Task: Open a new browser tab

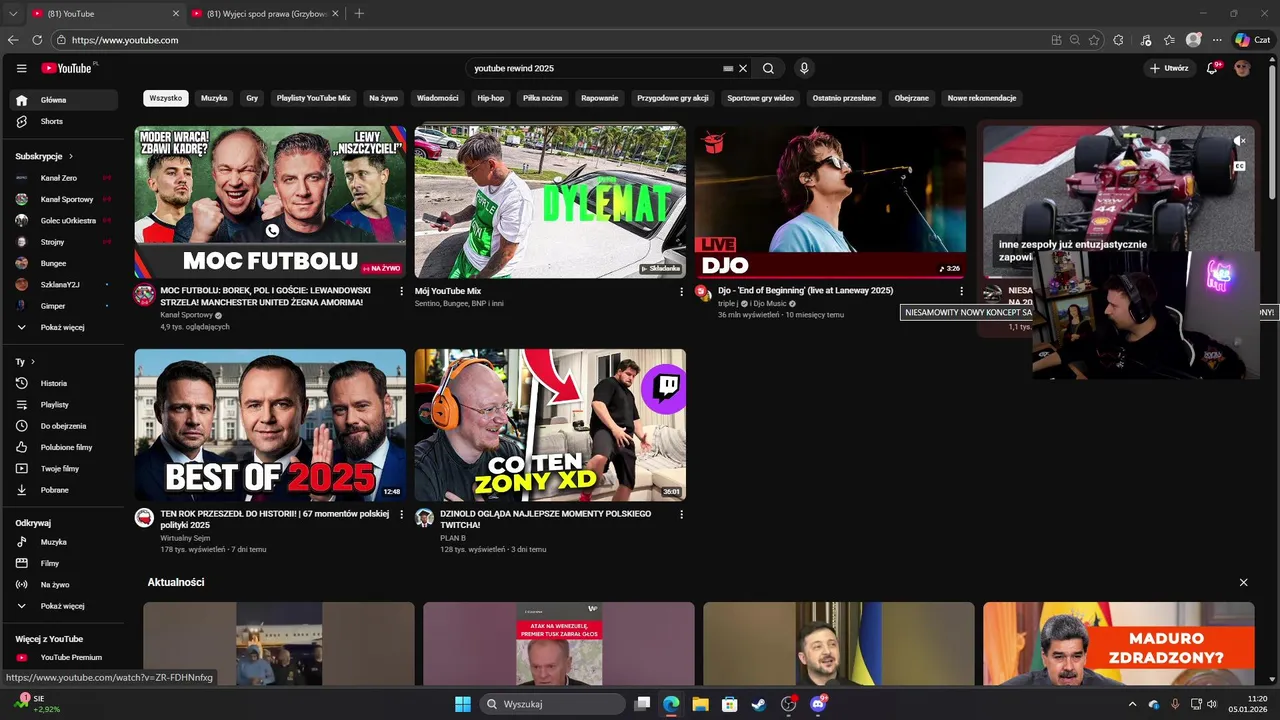Action: point(359,14)
